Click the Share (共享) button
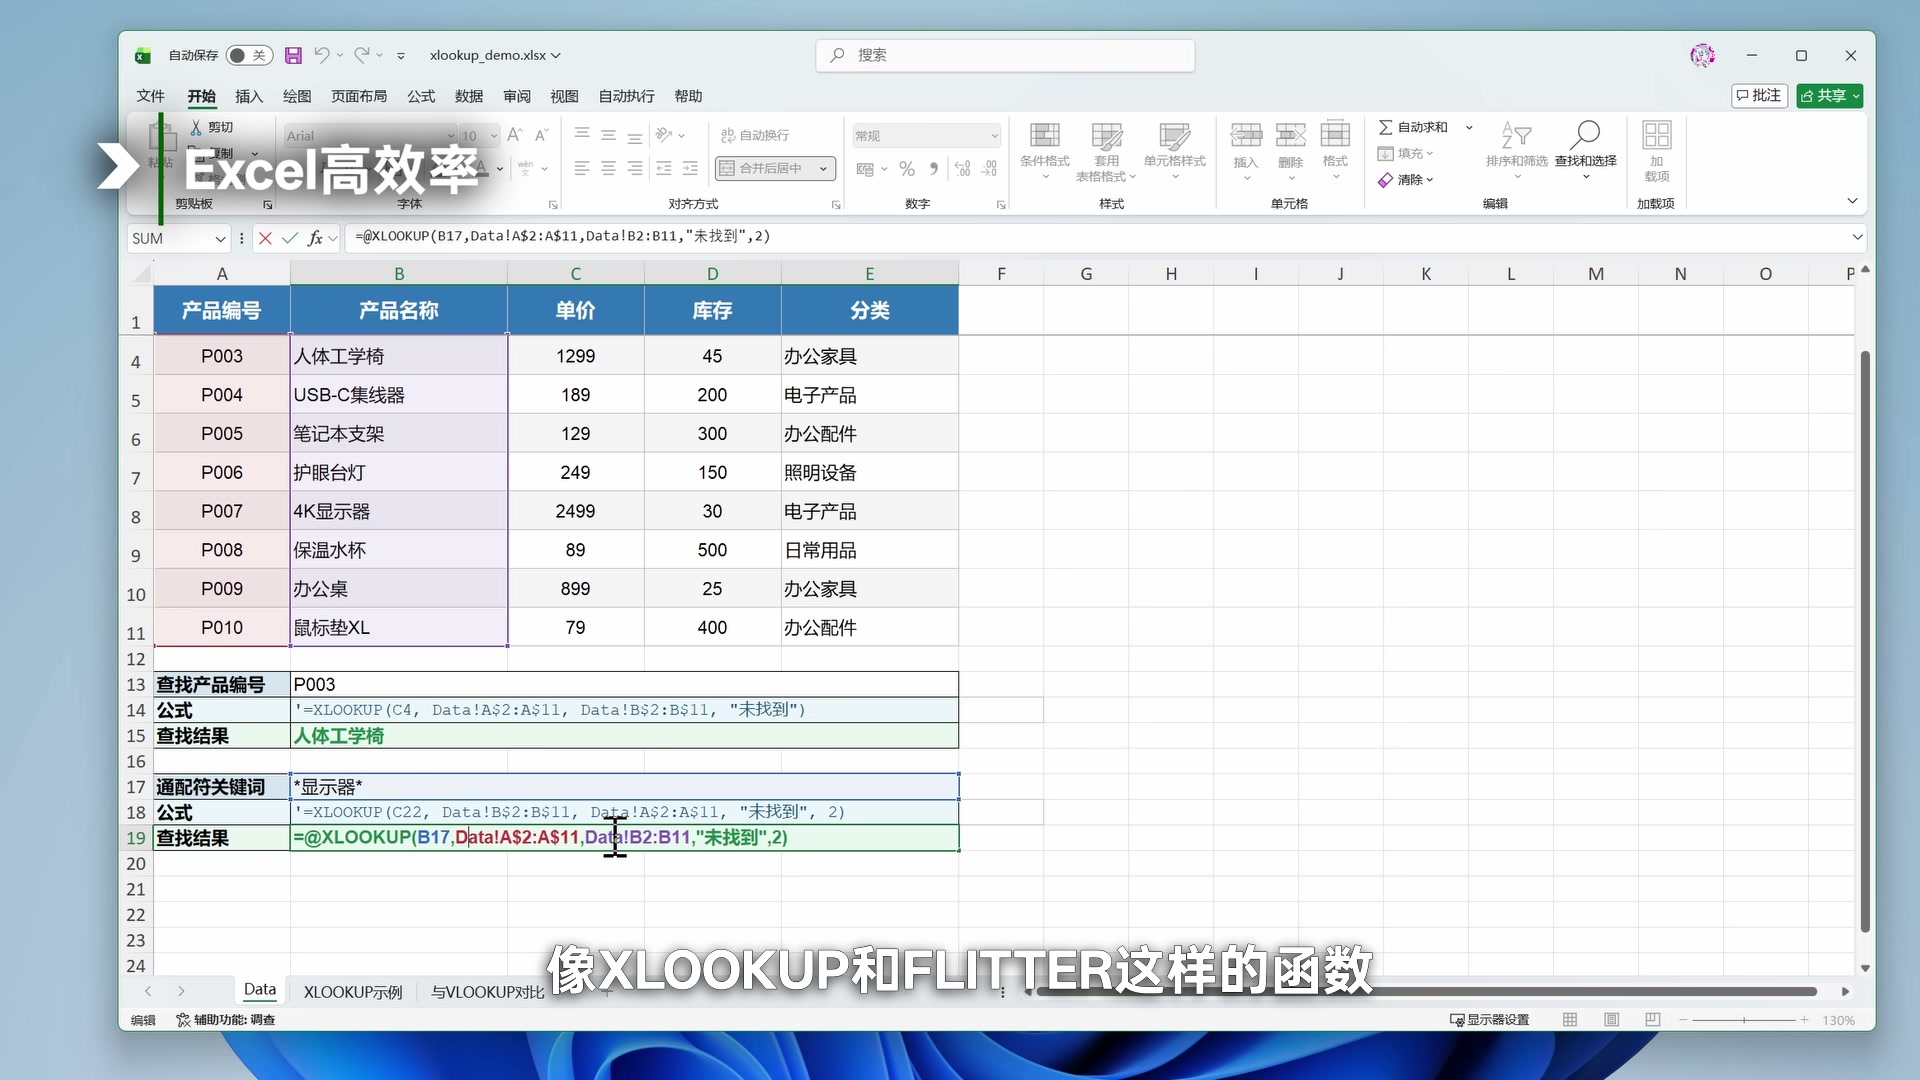 (x=1830, y=95)
